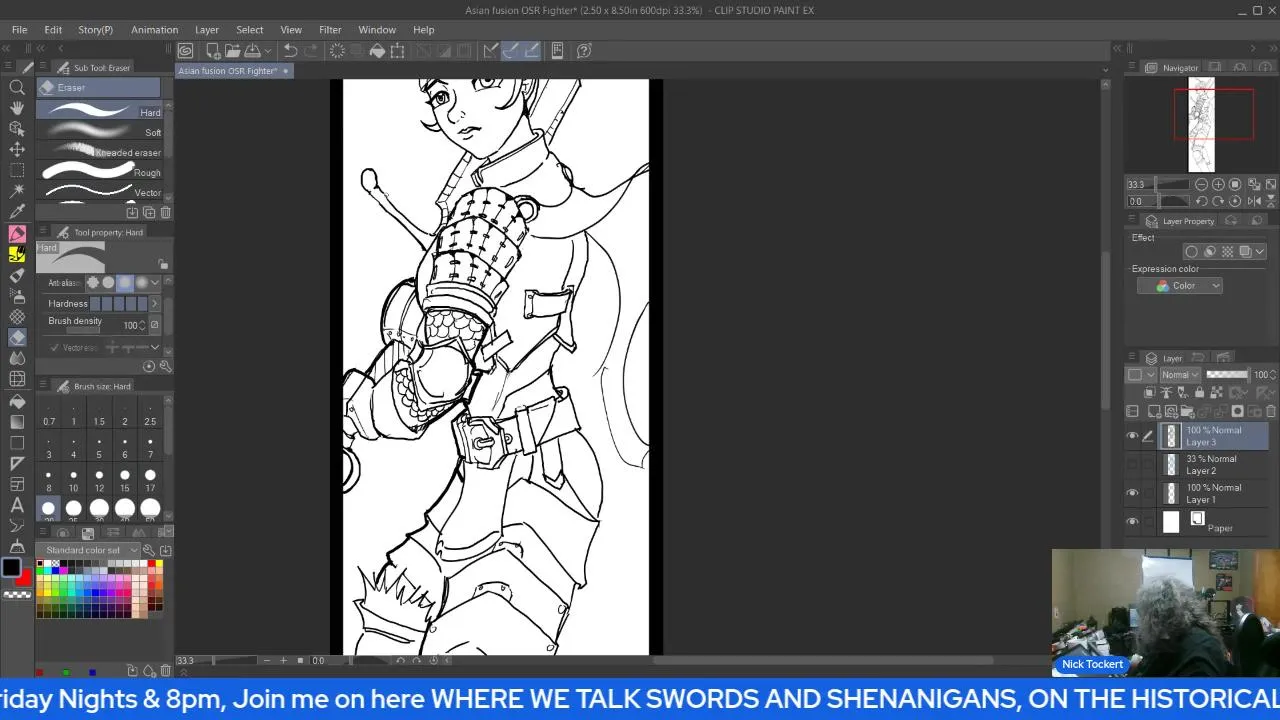Delete color trash icon in color set panel
The image size is (1280, 720).
pos(165,670)
